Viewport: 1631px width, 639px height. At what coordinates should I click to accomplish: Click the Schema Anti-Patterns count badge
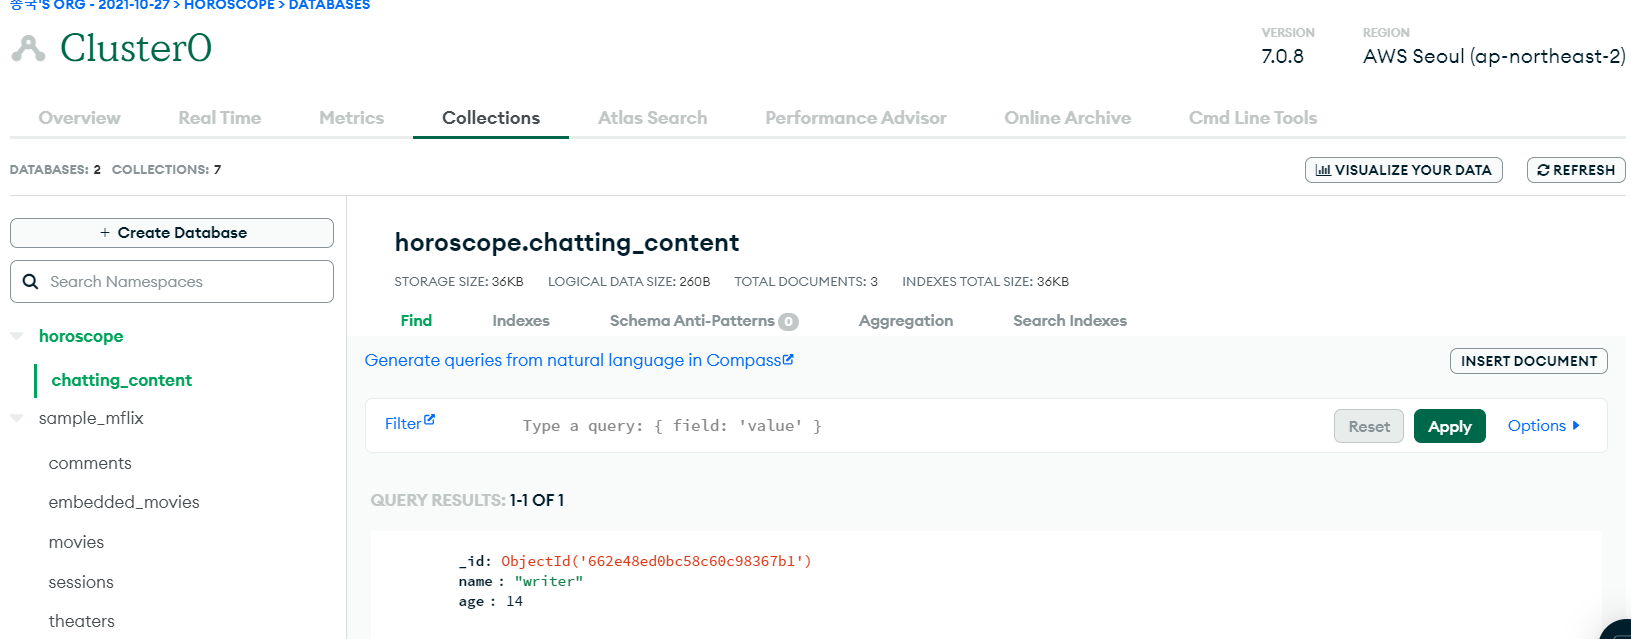pos(789,322)
